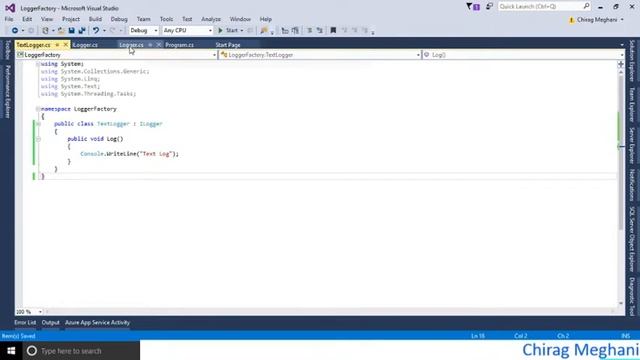Open the Solution Explorer side tab
Screen dimensions: 640x360
point(632,60)
